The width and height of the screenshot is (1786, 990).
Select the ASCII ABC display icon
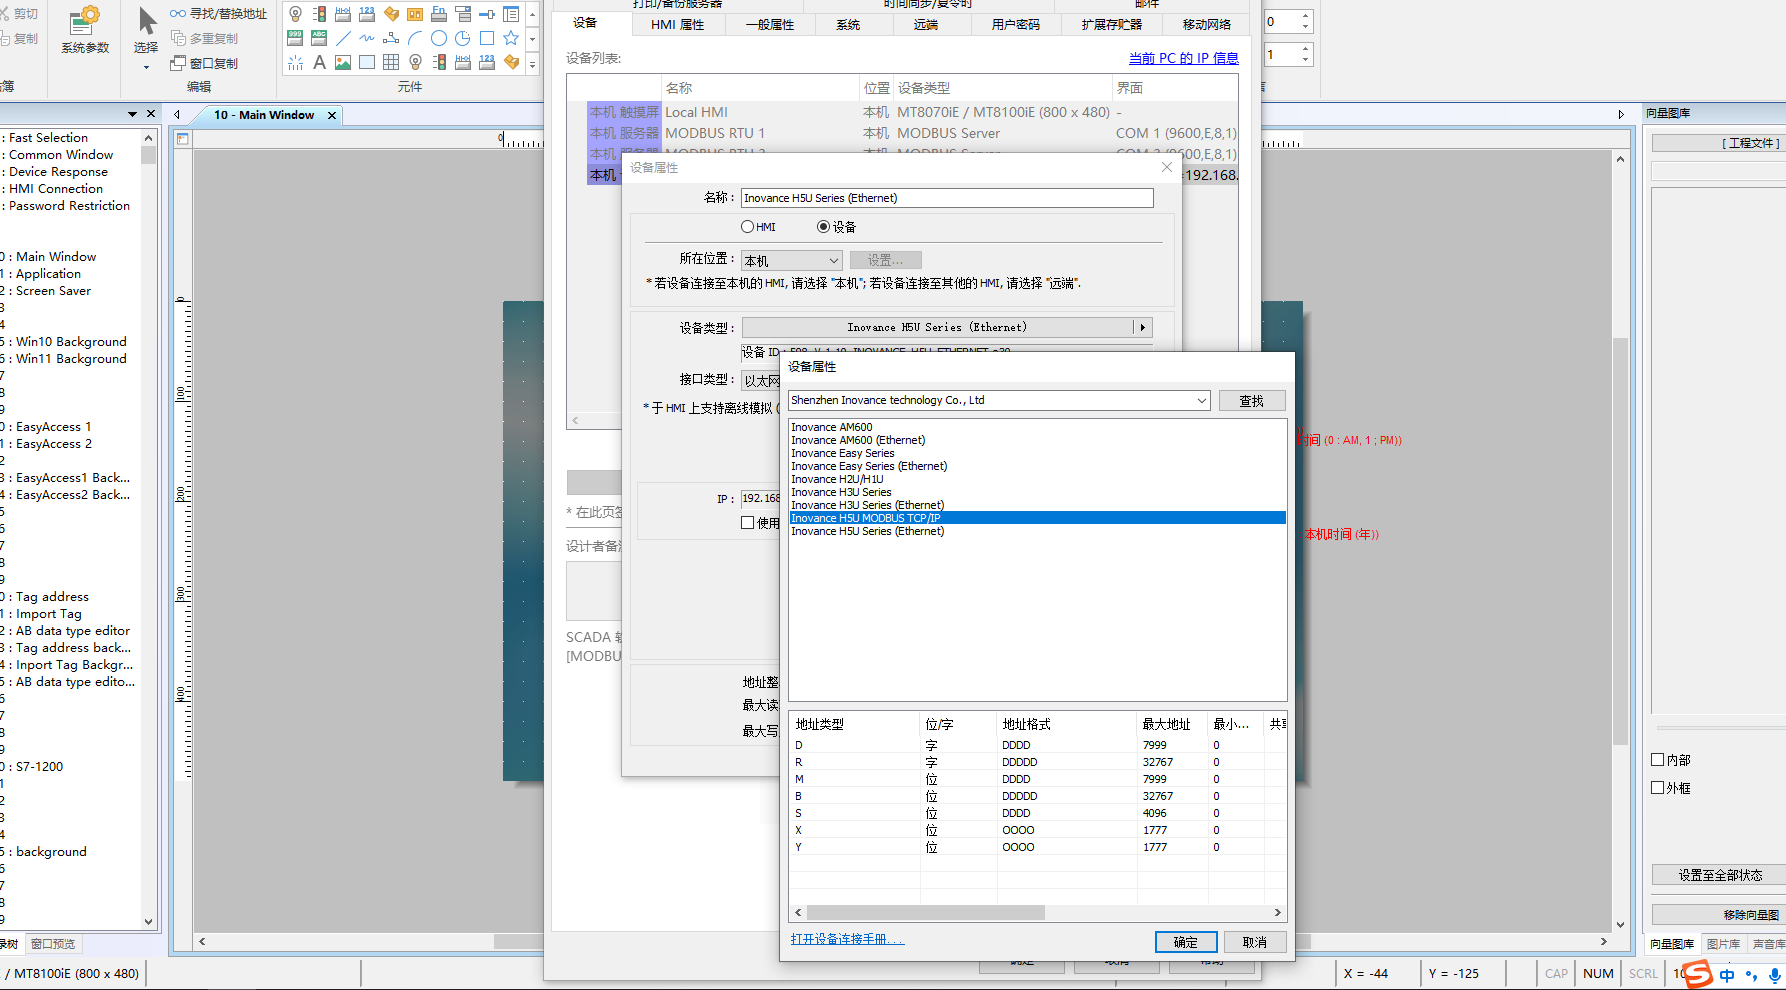click(319, 38)
